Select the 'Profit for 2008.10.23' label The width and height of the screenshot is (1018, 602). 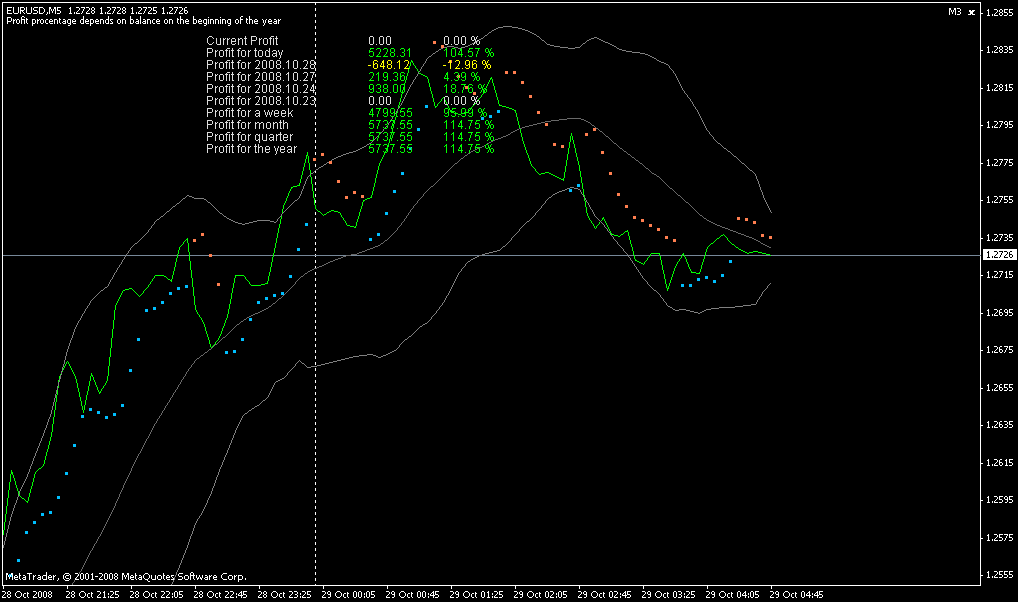tap(261, 101)
